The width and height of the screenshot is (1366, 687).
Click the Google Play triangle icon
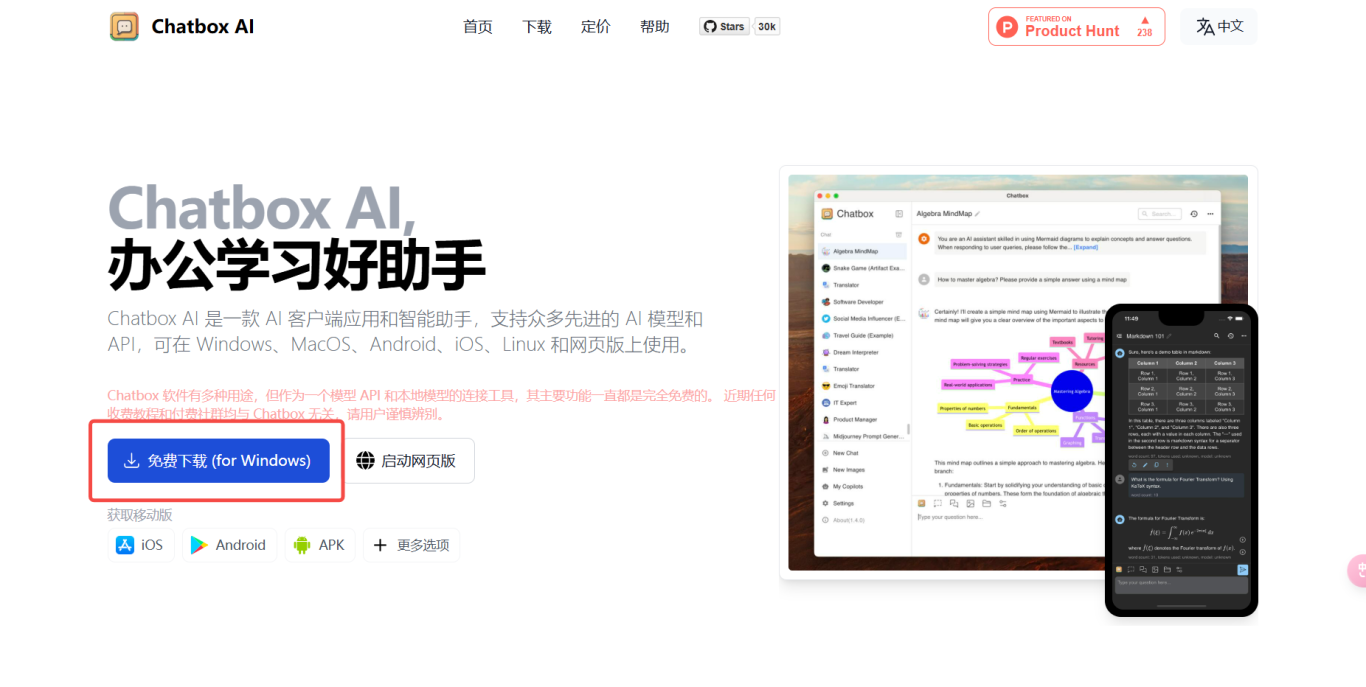pyautogui.click(x=199, y=545)
